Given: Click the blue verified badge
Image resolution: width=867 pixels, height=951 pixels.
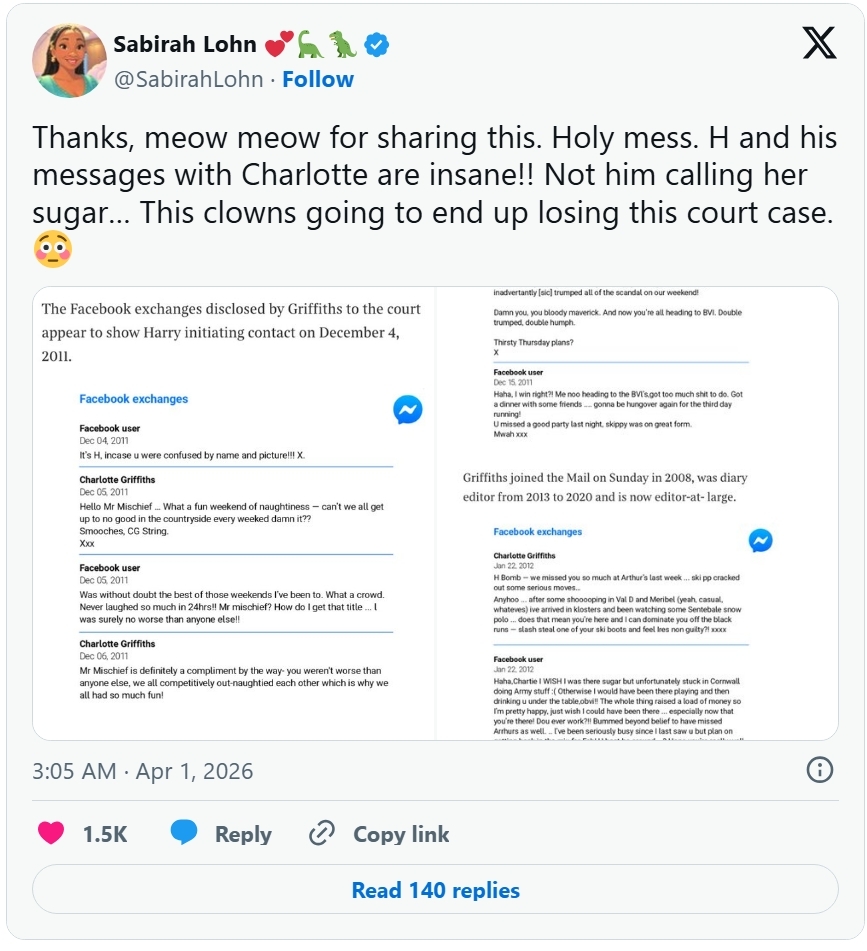Looking at the screenshot, I should coord(376,45).
